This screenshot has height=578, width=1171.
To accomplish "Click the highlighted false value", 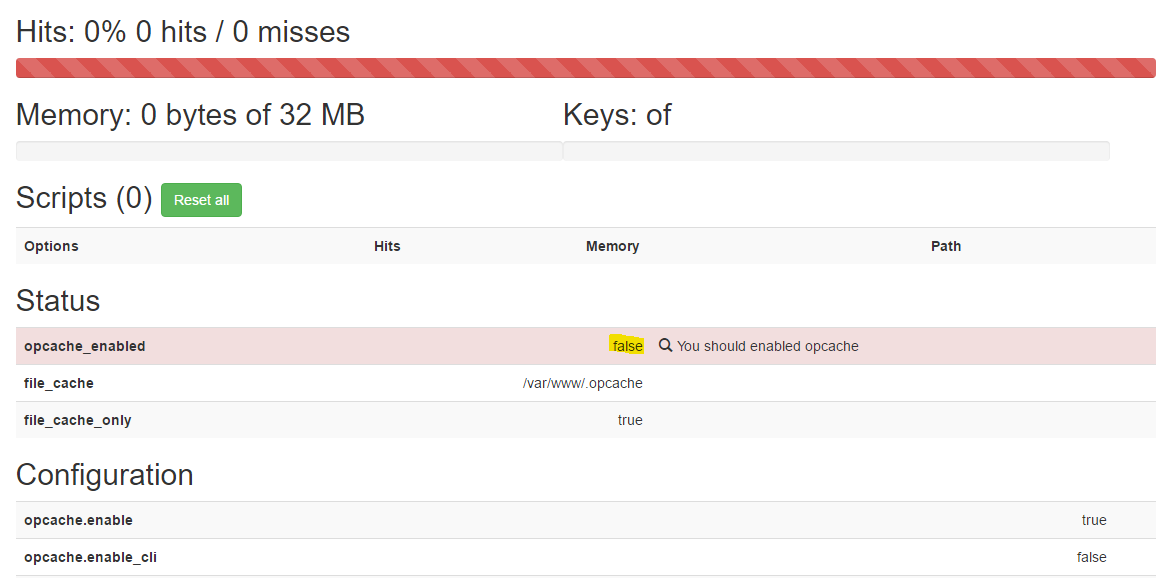I will (627, 346).
